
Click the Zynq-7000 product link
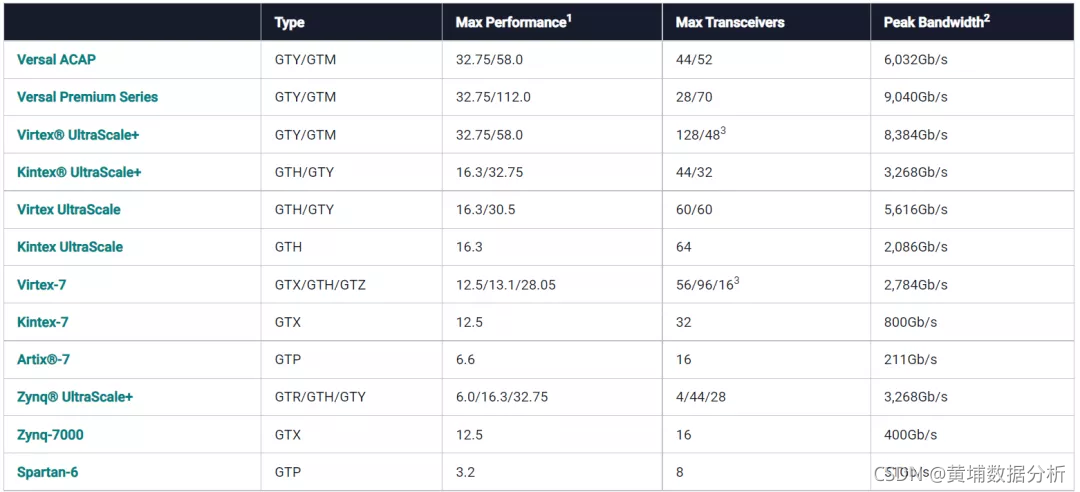(x=50, y=435)
